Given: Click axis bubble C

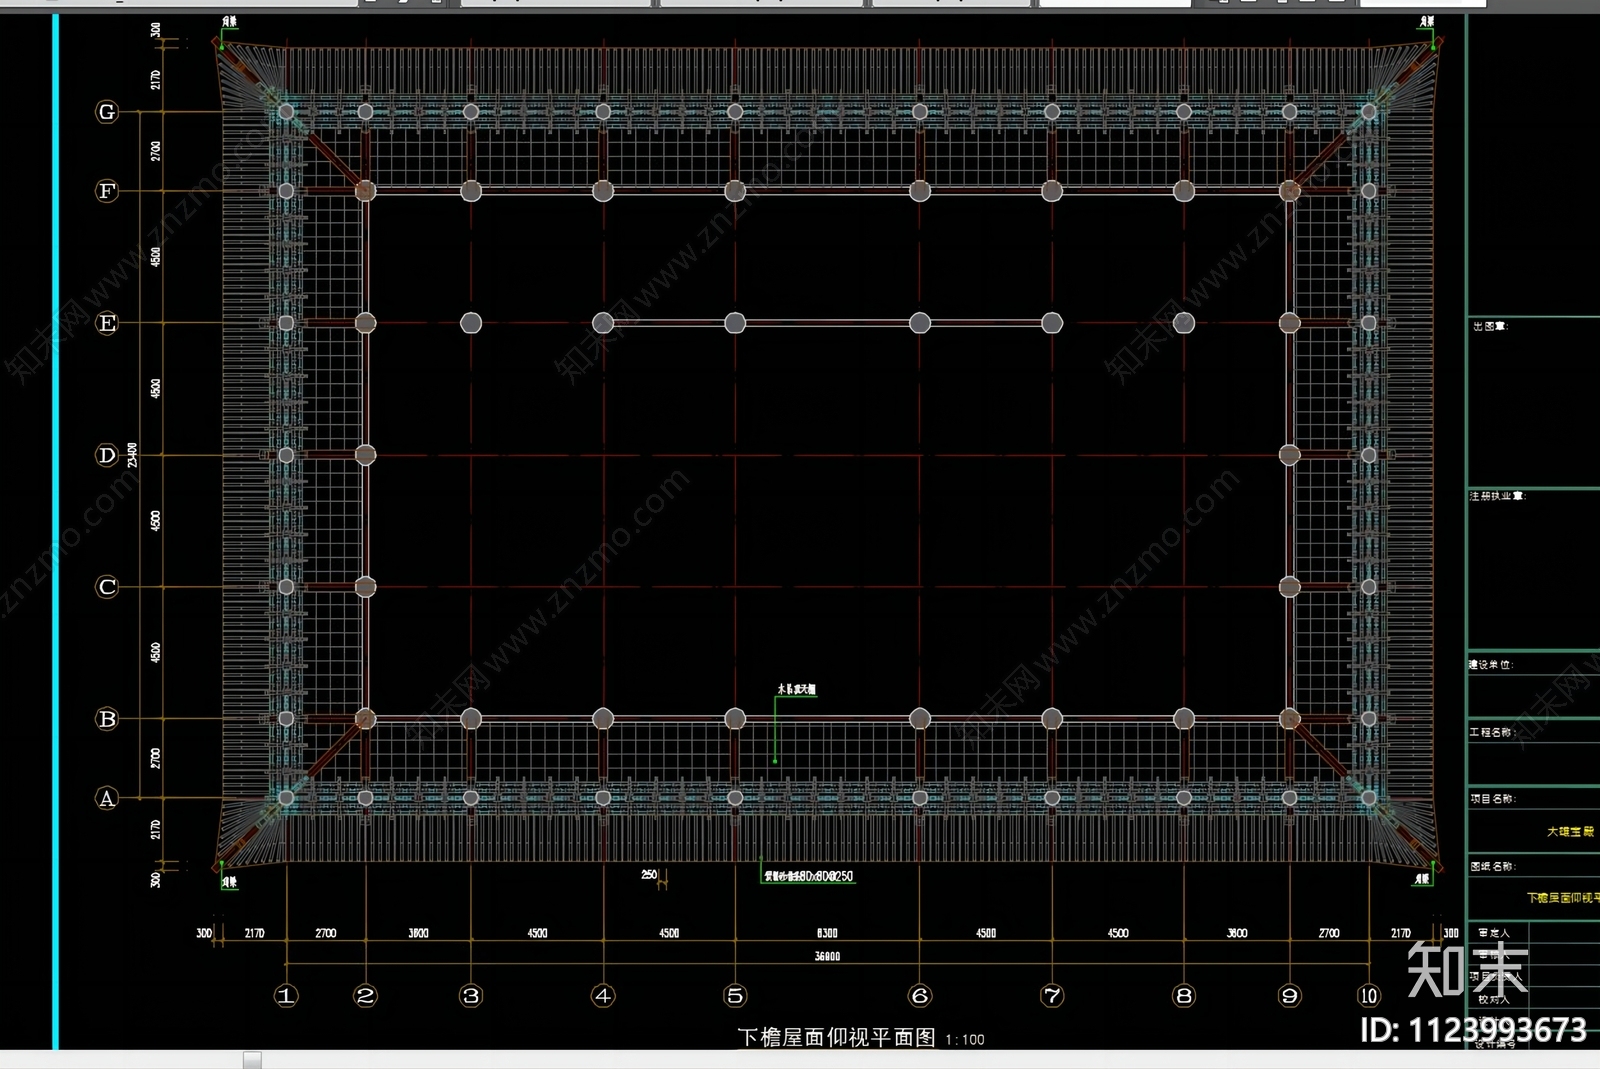Looking at the screenshot, I should pos(107,587).
